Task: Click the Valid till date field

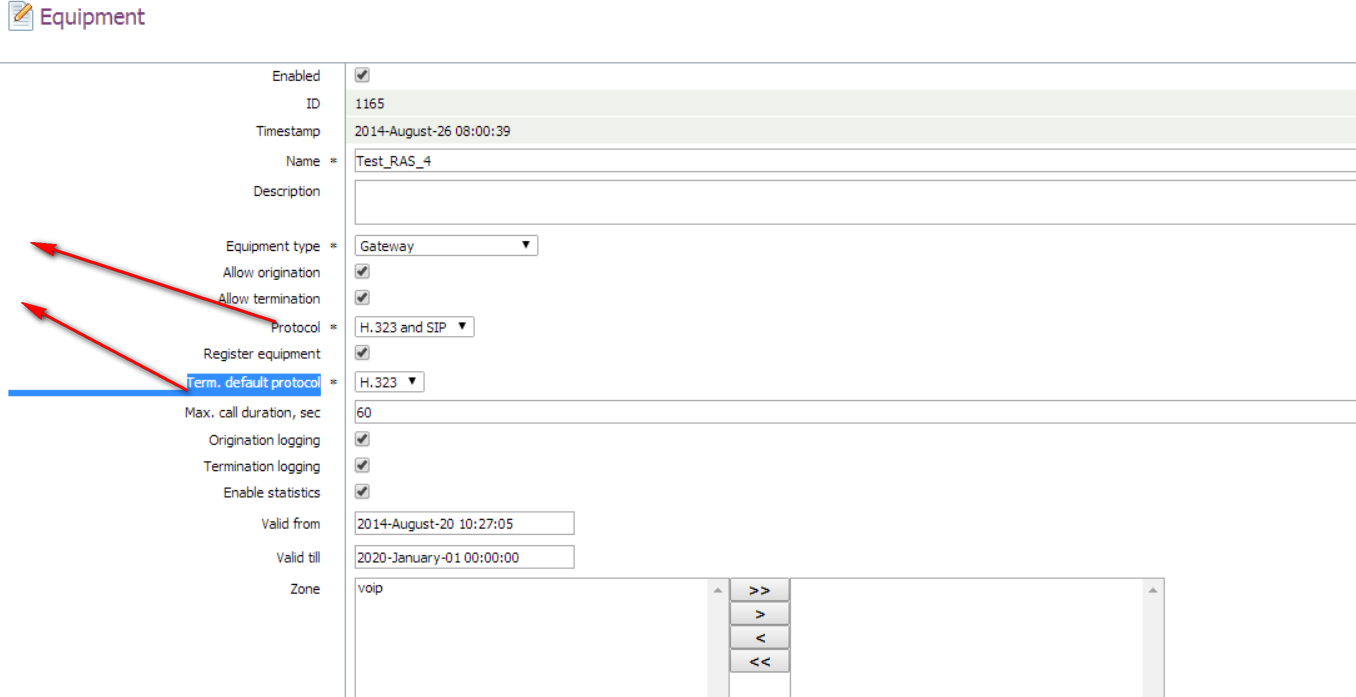Action: coord(465,557)
